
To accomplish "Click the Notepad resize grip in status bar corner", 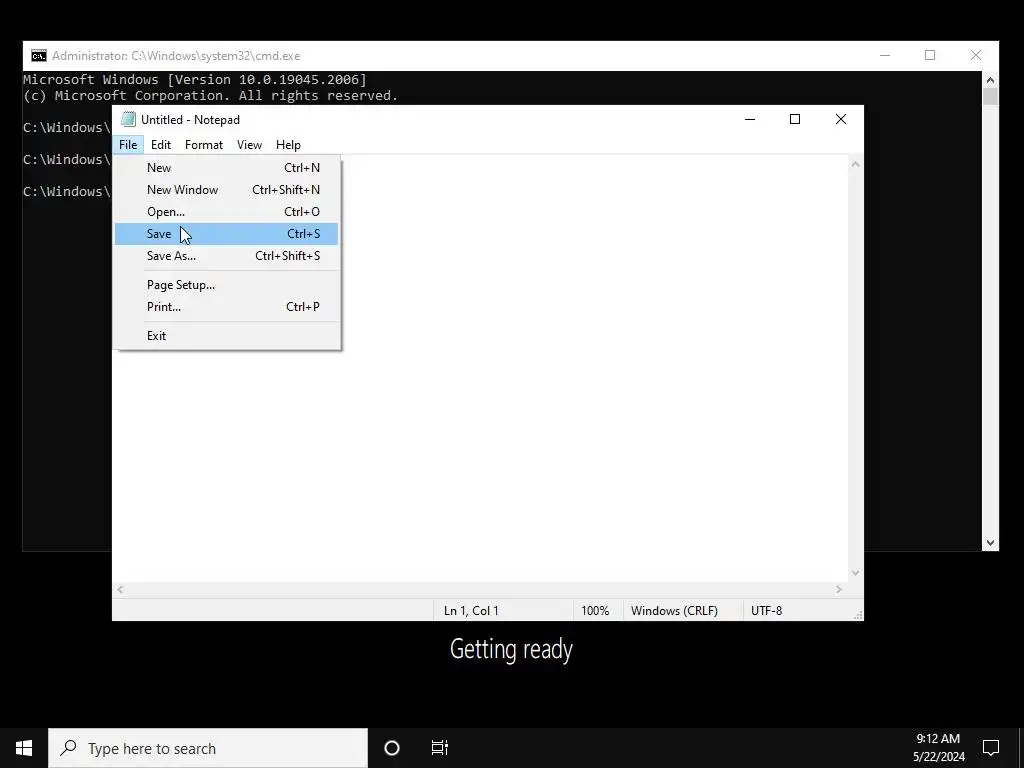I will point(858,615).
